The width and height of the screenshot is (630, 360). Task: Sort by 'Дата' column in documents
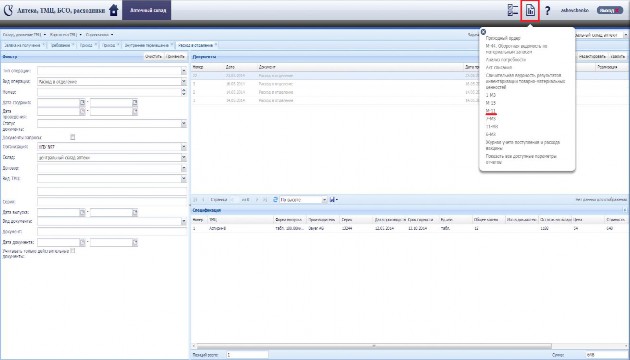(x=241, y=67)
